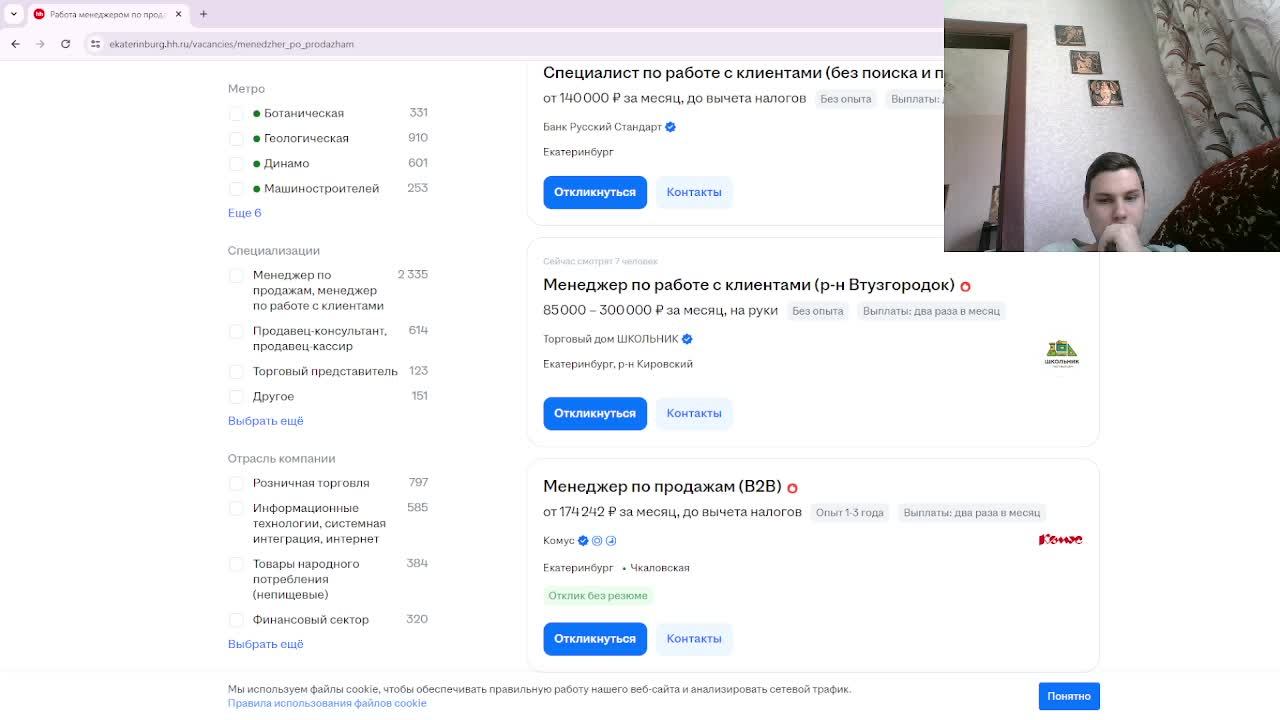Viewport: 1280px width, 720px height.
Task: Respond to Банк Русский Стандарт vacancy
Action: [x=595, y=192]
